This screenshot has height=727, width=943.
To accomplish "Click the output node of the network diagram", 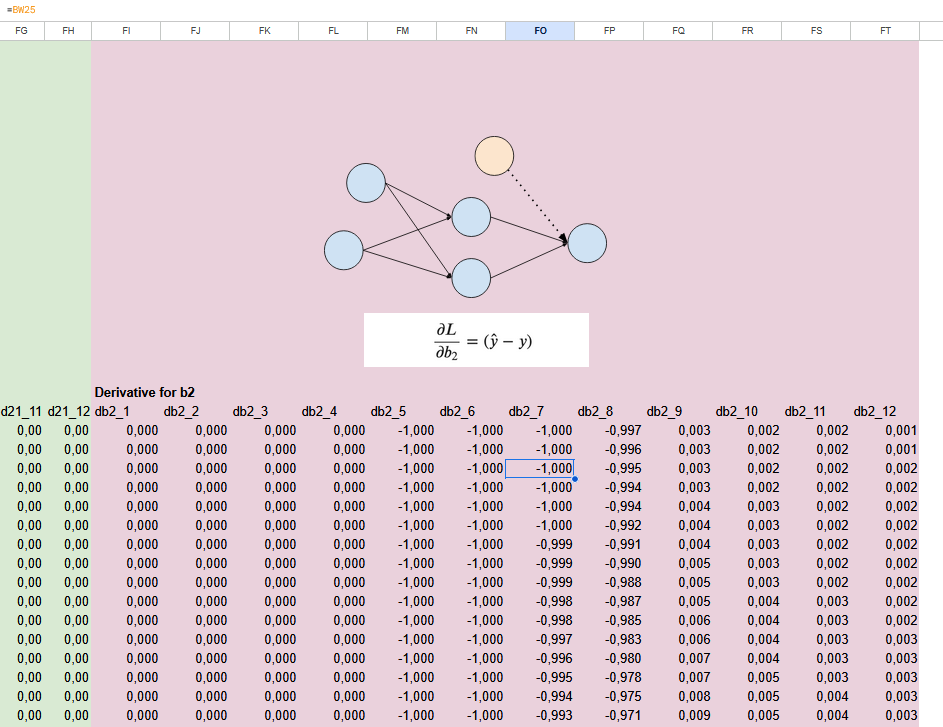I will tap(587, 243).
